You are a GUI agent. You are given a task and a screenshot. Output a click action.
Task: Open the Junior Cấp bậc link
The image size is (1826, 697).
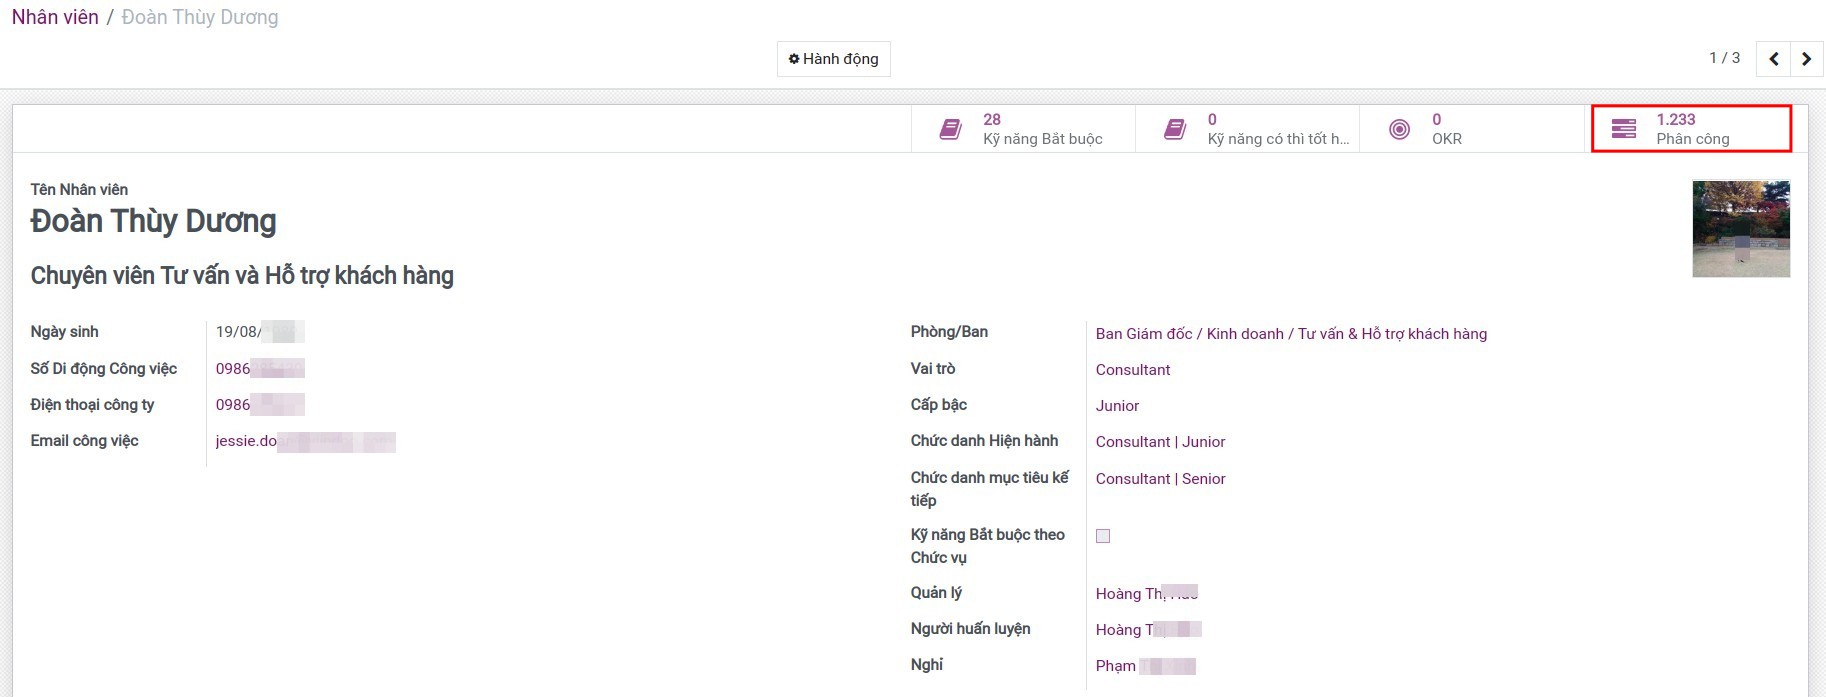[1117, 406]
